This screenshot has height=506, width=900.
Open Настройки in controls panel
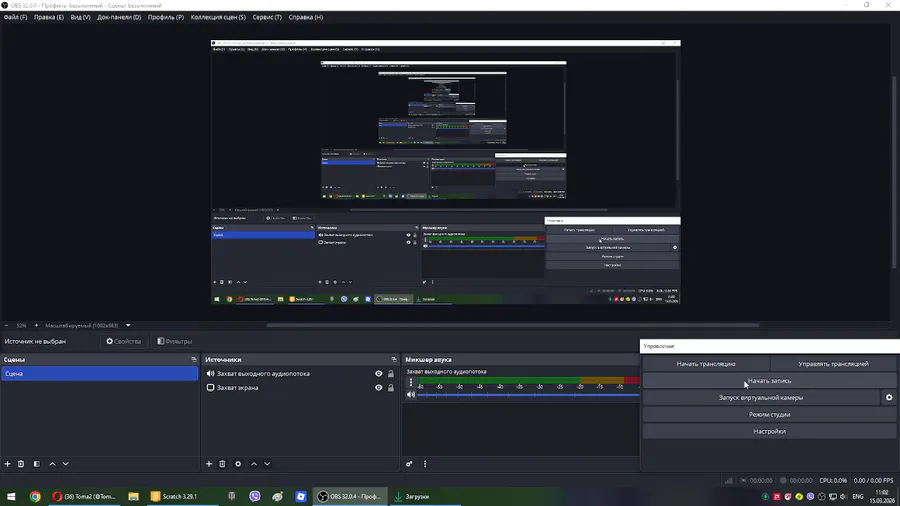coord(769,431)
